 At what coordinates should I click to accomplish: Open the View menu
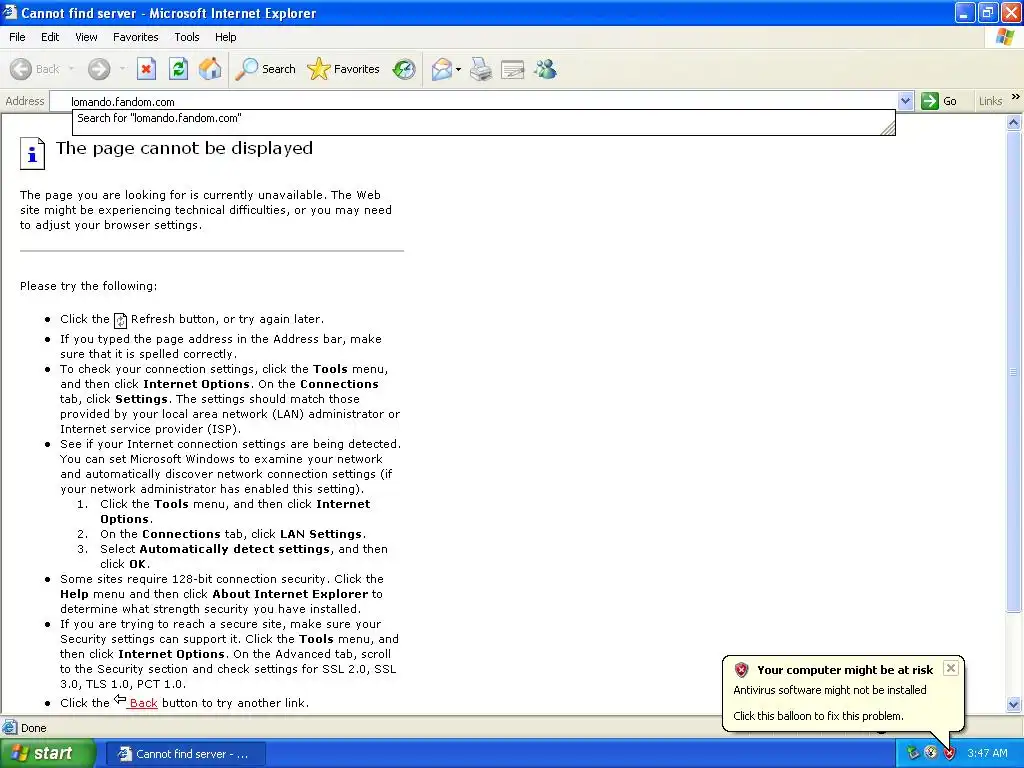click(x=86, y=37)
